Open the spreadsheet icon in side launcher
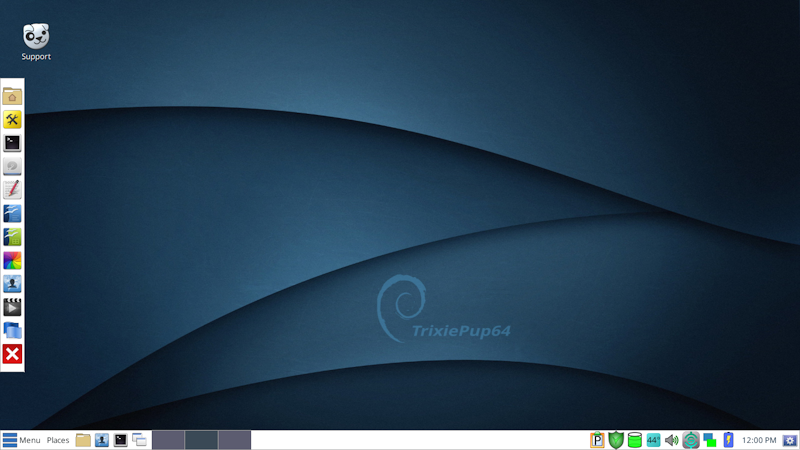 13,237
